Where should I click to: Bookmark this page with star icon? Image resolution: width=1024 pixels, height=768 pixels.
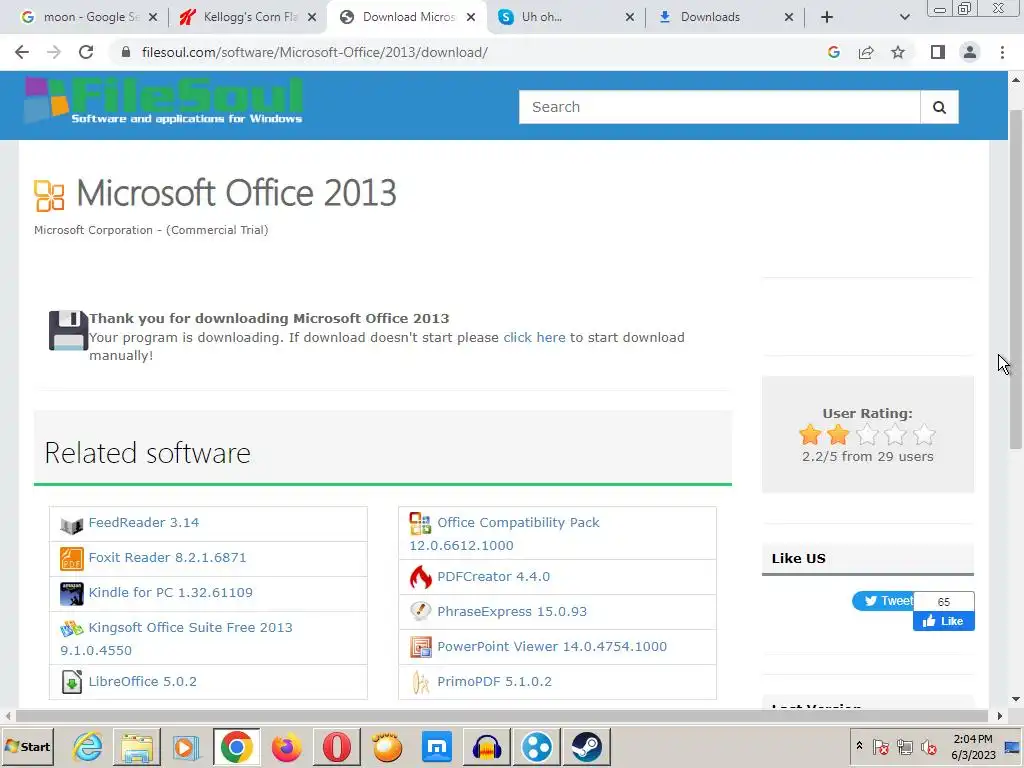[898, 52]
